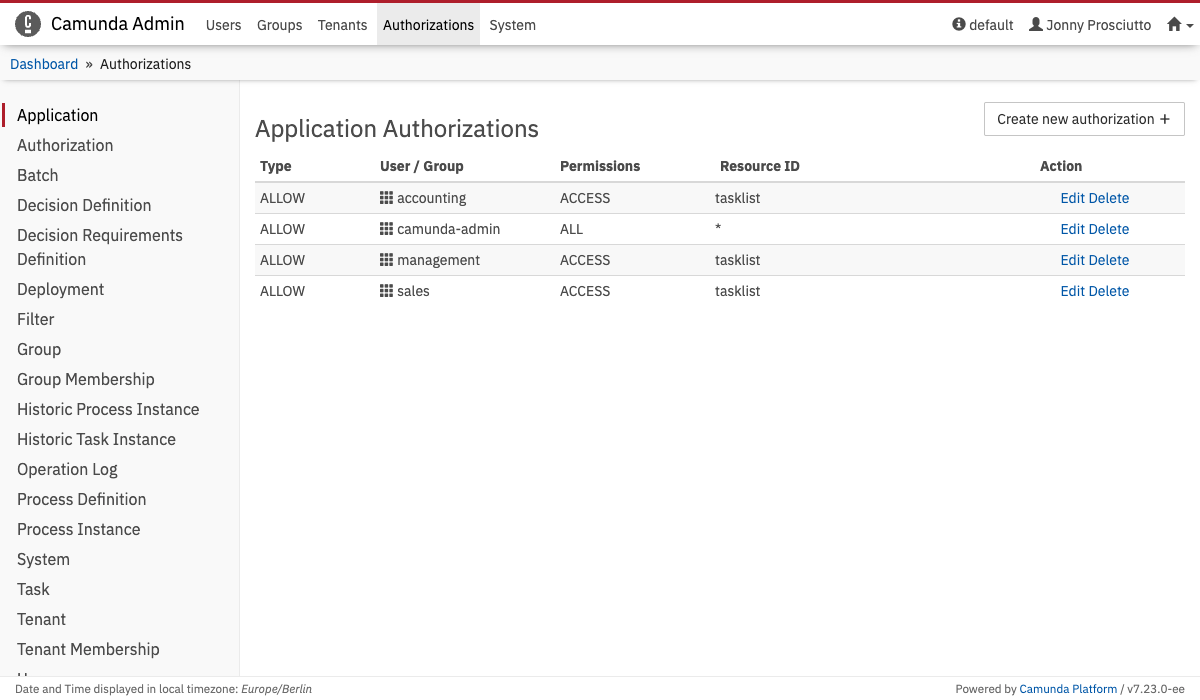This screenshot has height=700, width=1200.
Task: Click the info icon next to default
Action: point(959,25)
